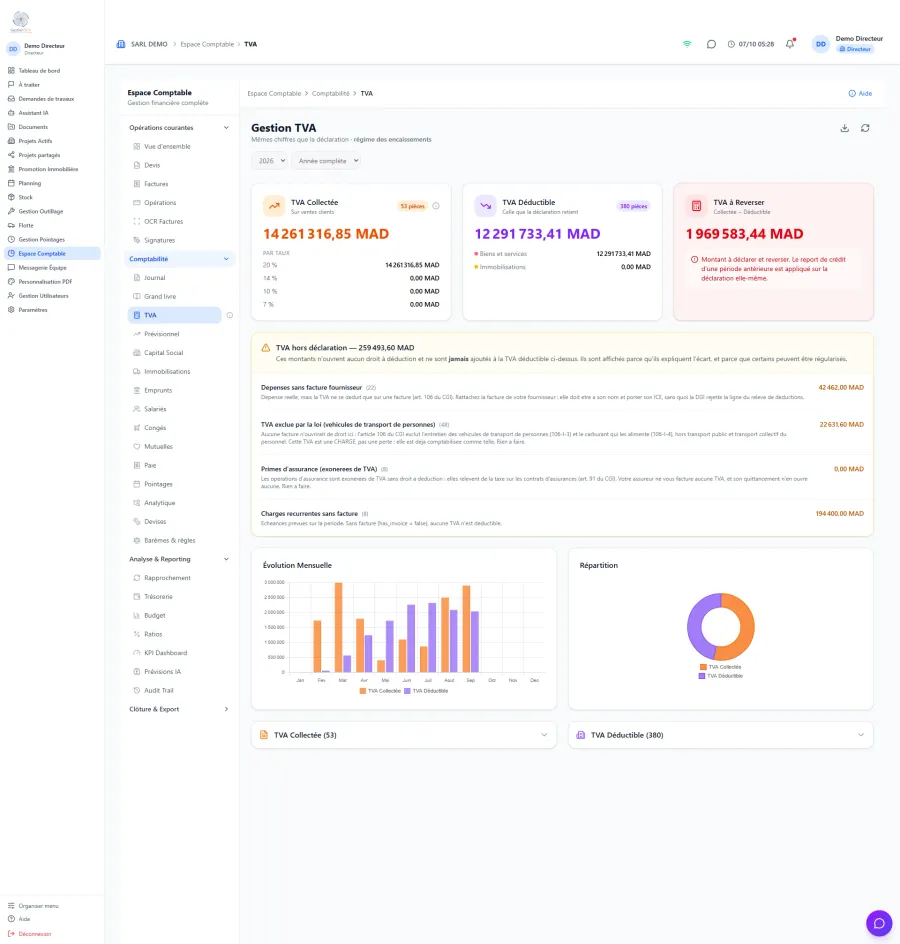The width and height of the screenshot is (900, 944).
Task: Open Grand livre in Comptabilité submenu
Action: (x=160, y=296)
